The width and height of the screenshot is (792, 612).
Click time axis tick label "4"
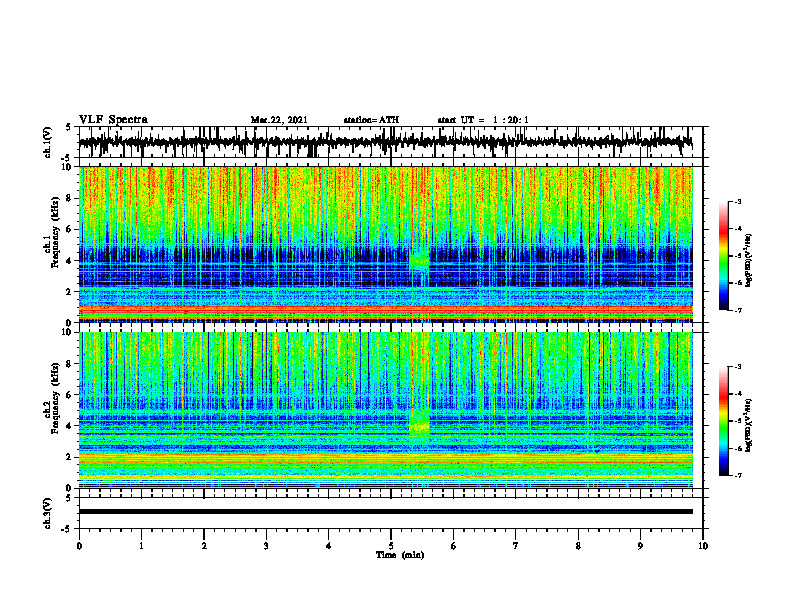pyautogui.click(x=329, y=546)
